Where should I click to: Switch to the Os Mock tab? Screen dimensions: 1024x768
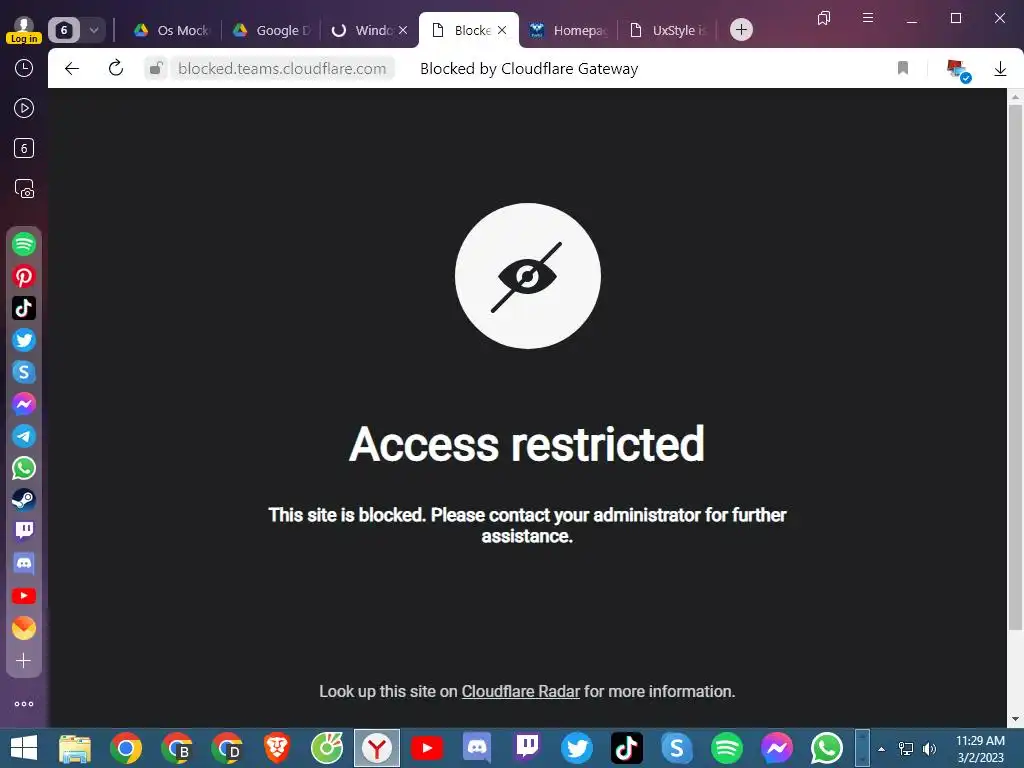[x=171, y=30]
